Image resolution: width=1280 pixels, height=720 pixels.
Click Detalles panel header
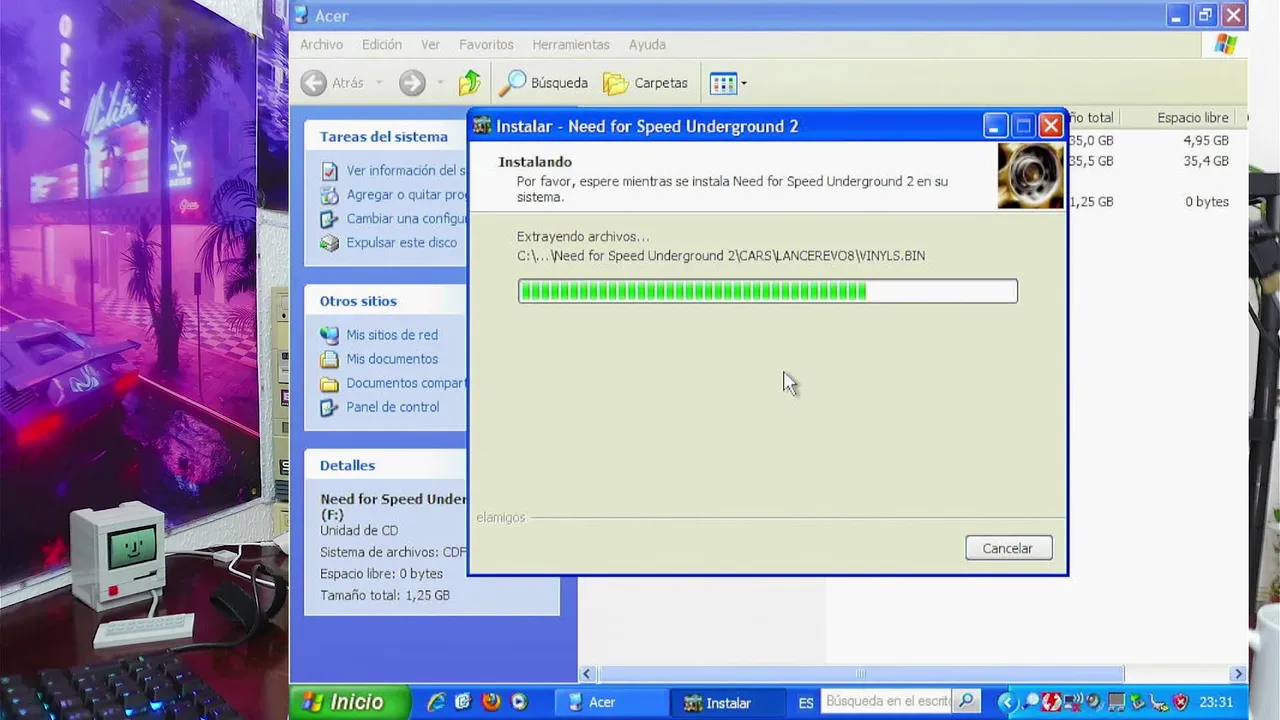click(386, 465)
